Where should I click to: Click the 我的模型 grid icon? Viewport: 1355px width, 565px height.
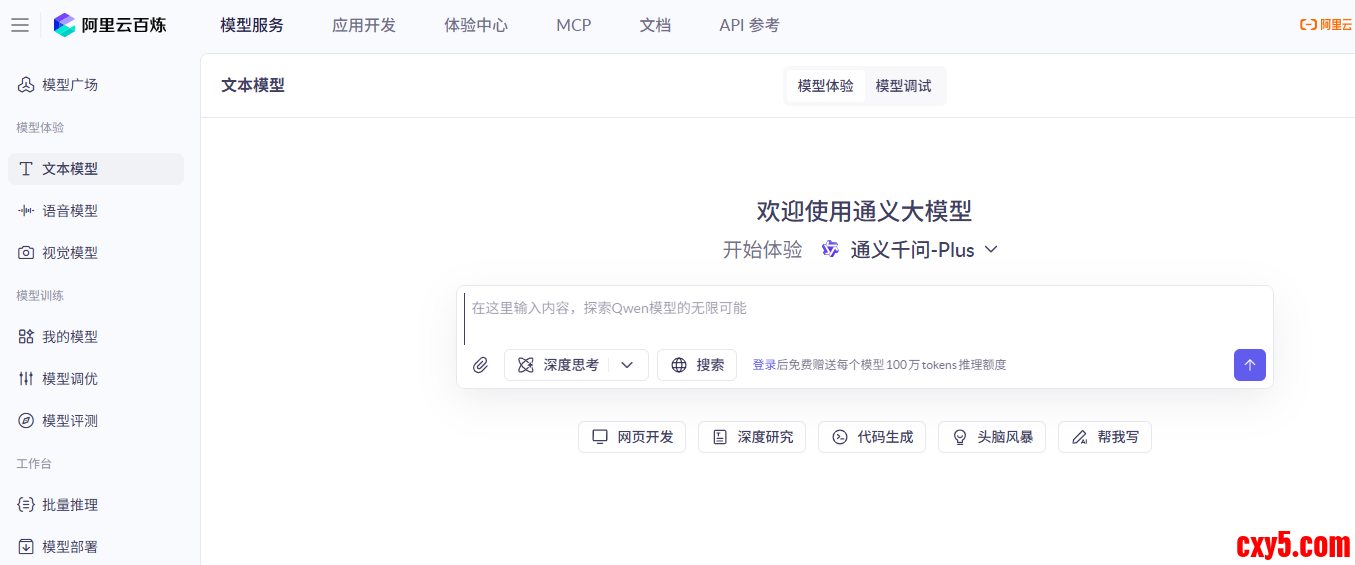[26, 337]
